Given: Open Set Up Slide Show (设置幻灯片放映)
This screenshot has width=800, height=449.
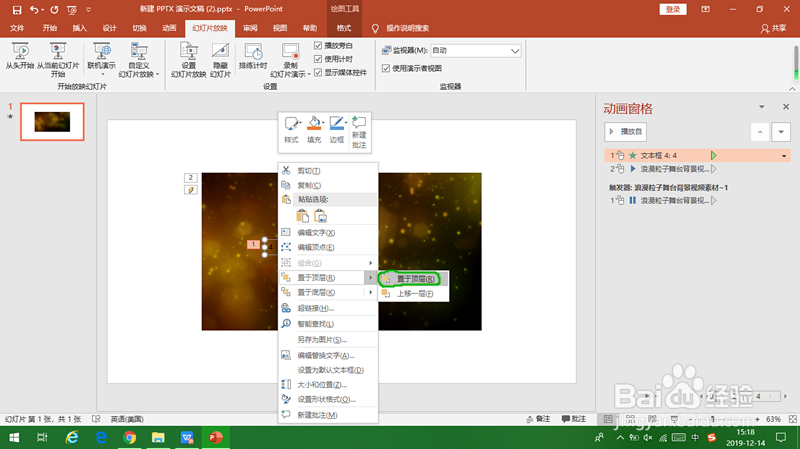Looking at the screenshot, I should coord(188,60).
